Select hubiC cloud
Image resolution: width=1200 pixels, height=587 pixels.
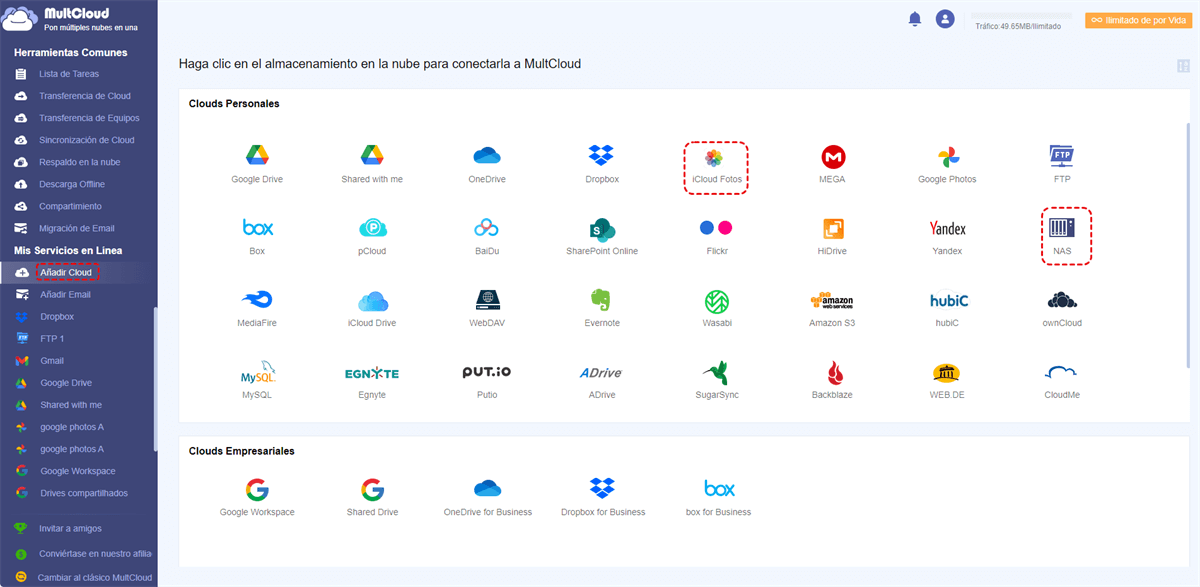click(x=949, y=309)
